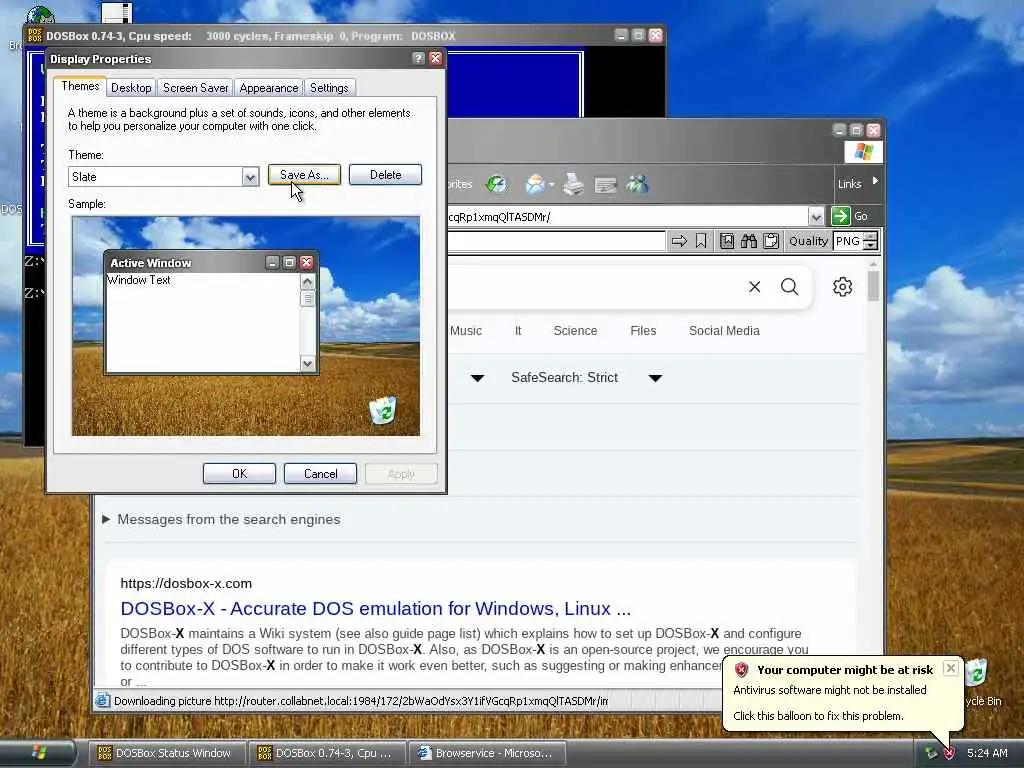Click the Recycle Bin in the theme sample preview
Viewport: 1024px width, 768px height.
coord(383,410)
